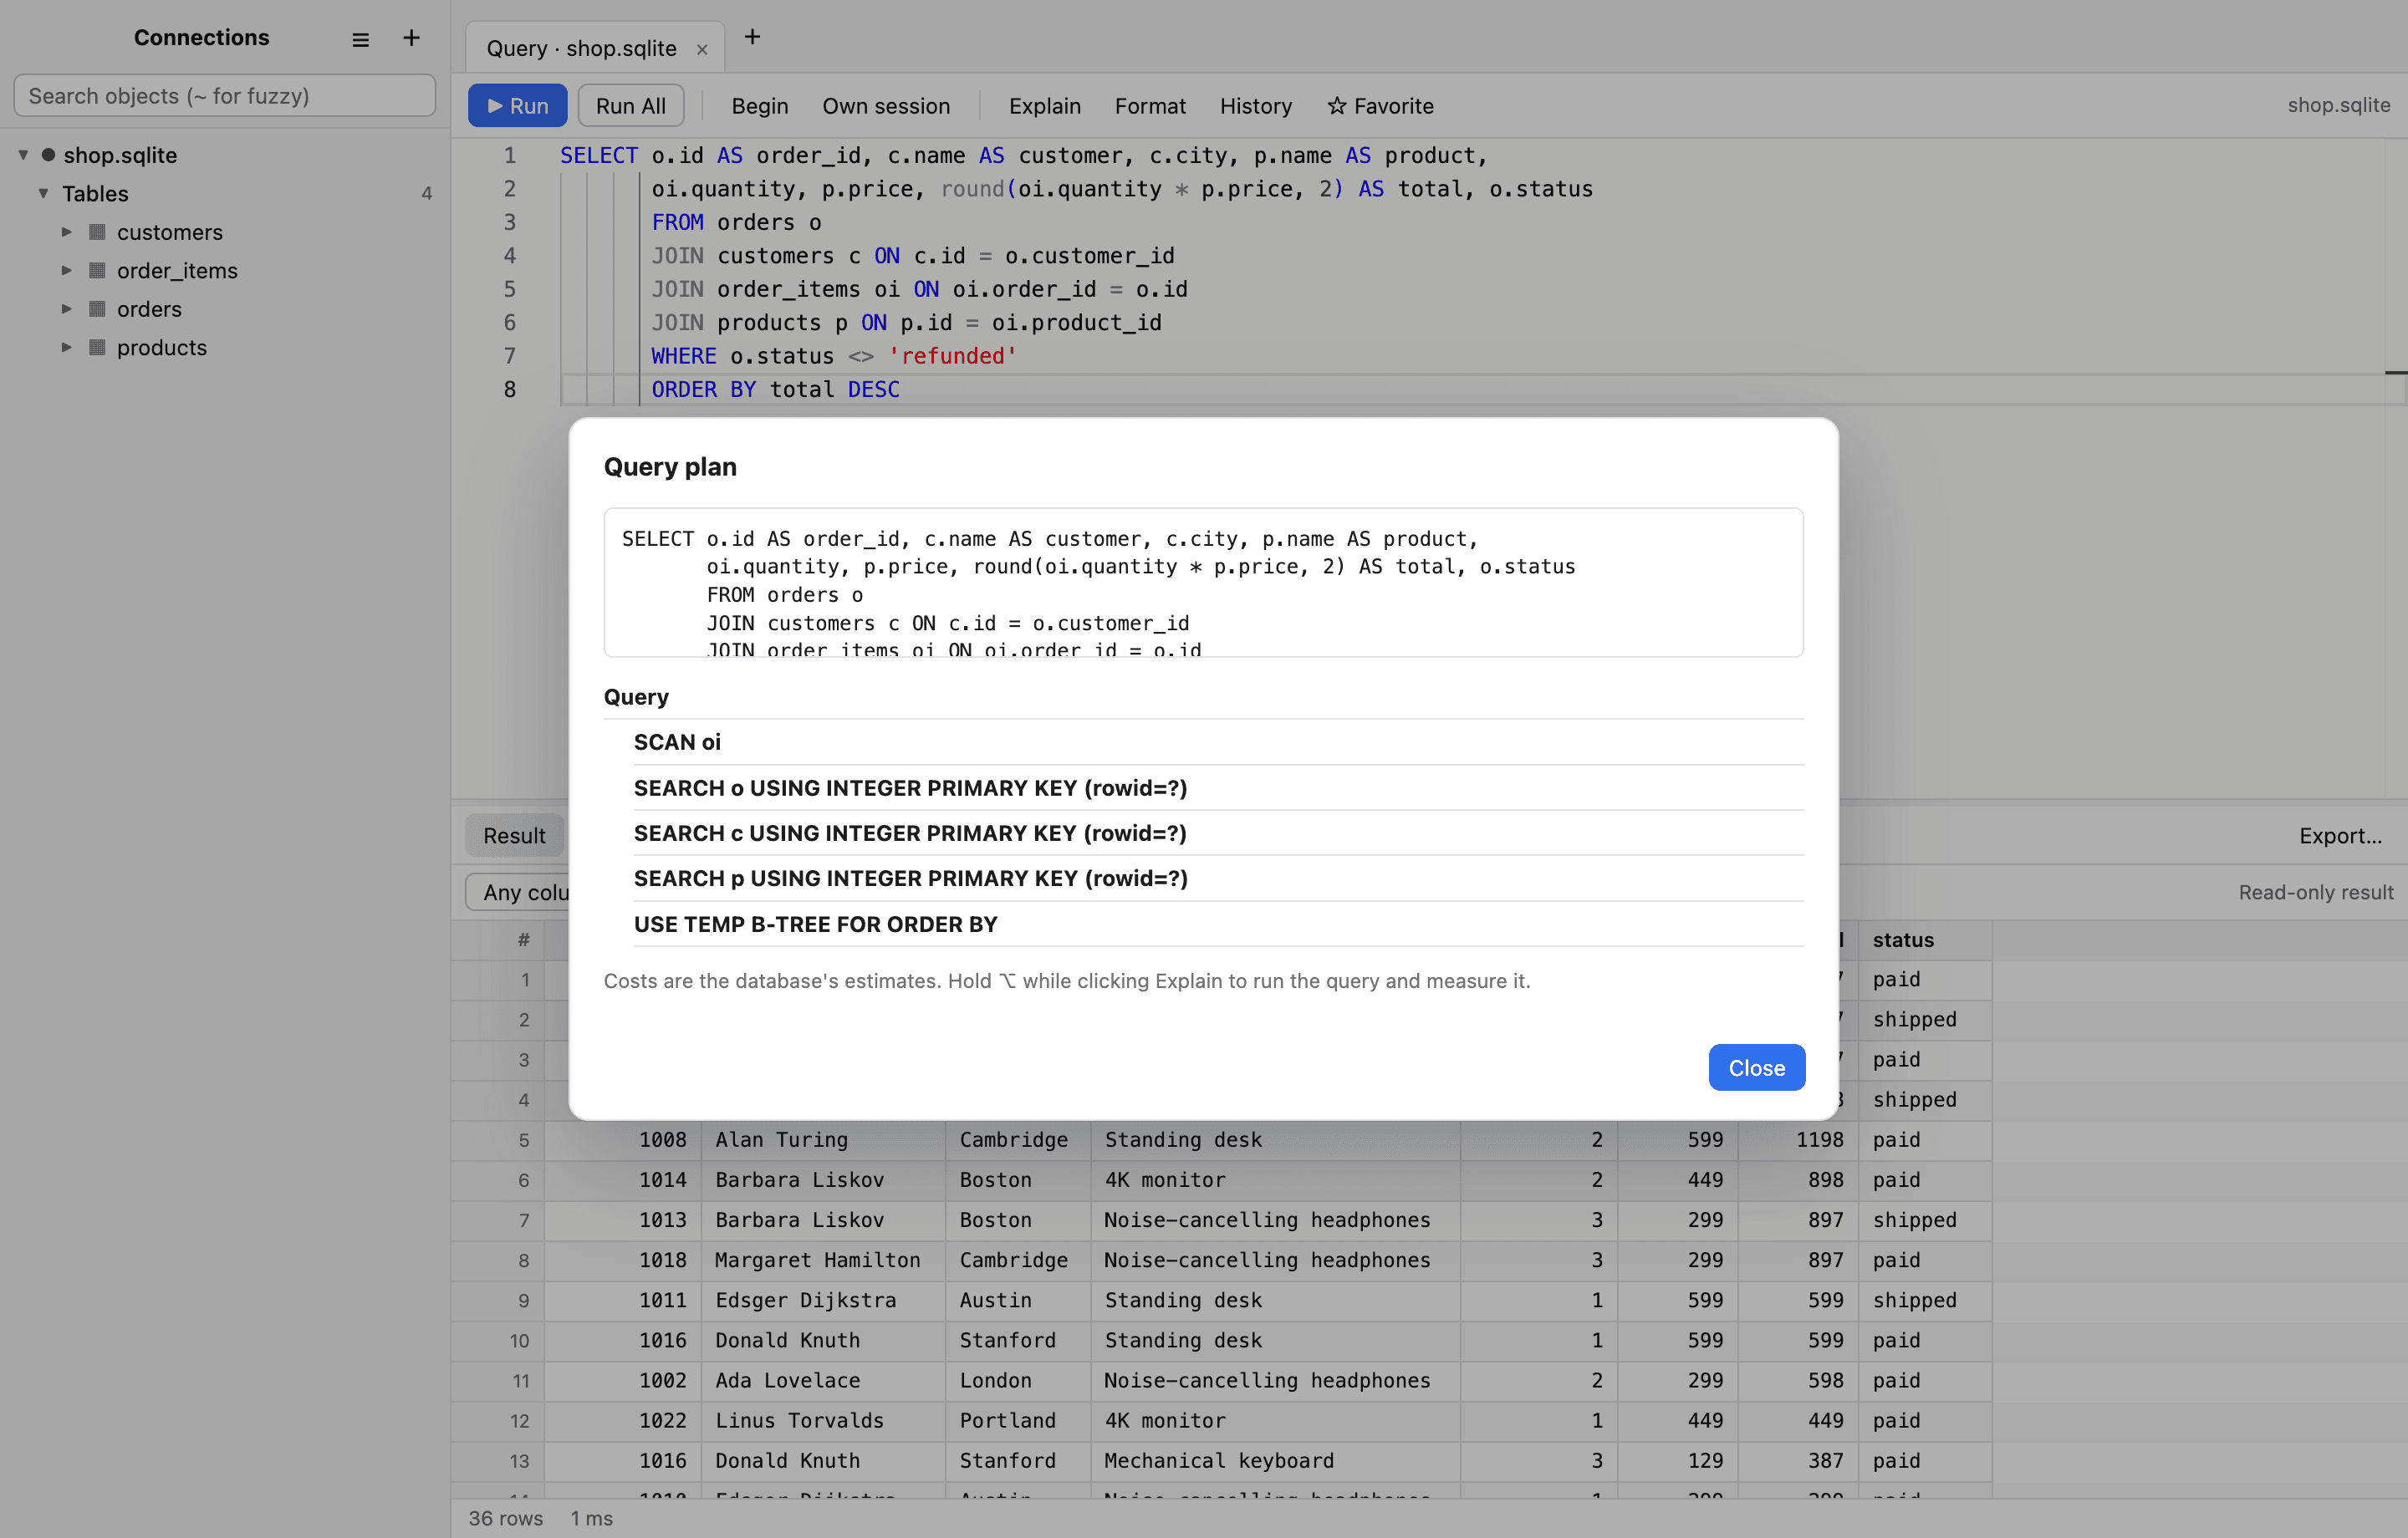Click Alan Turing cell in results
This screenshot has width=2408, height=1538.
coord(823,1140)
